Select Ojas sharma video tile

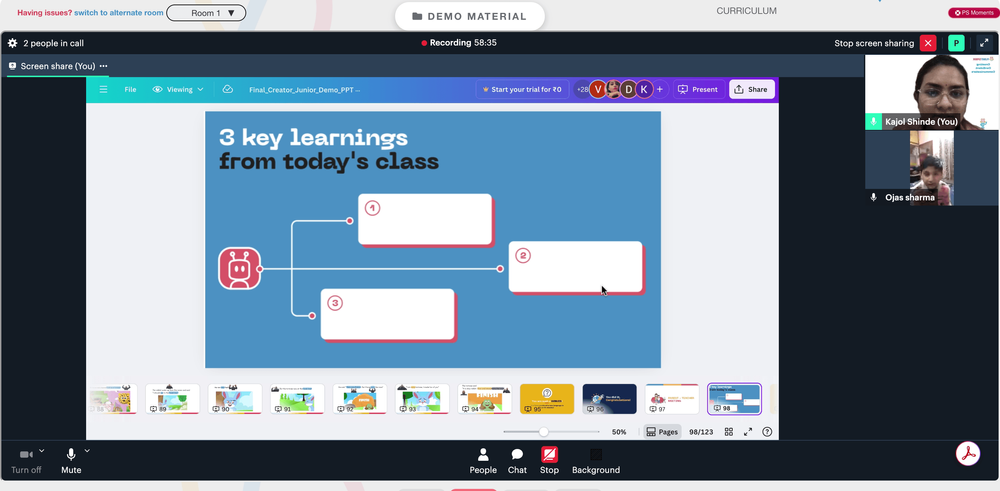[932, 168]
